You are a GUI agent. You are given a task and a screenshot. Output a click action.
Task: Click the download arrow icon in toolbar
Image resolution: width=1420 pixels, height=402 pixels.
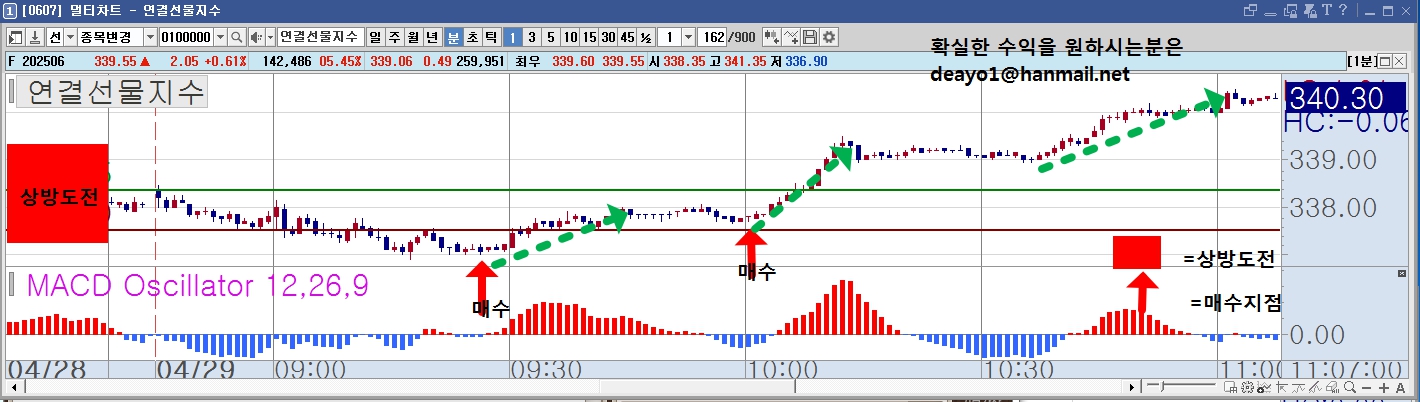click(35, 37)
